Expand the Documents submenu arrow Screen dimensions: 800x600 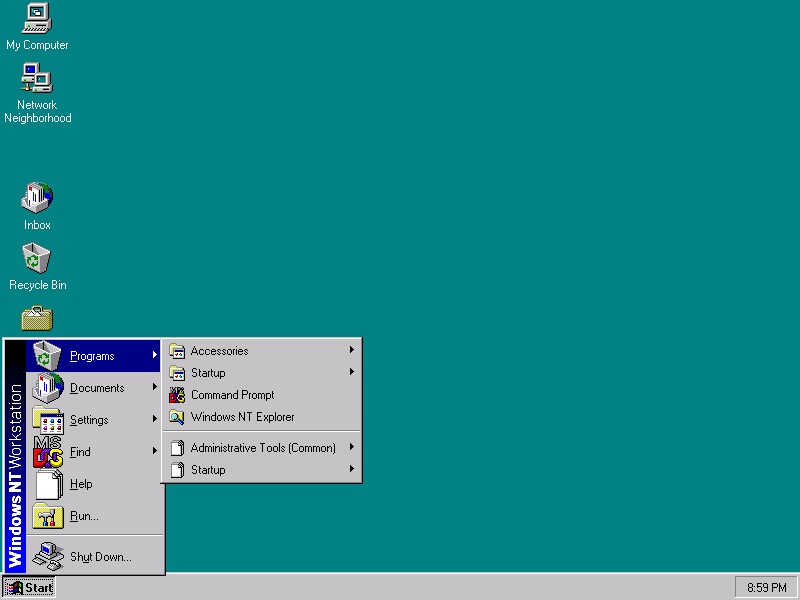155,387
